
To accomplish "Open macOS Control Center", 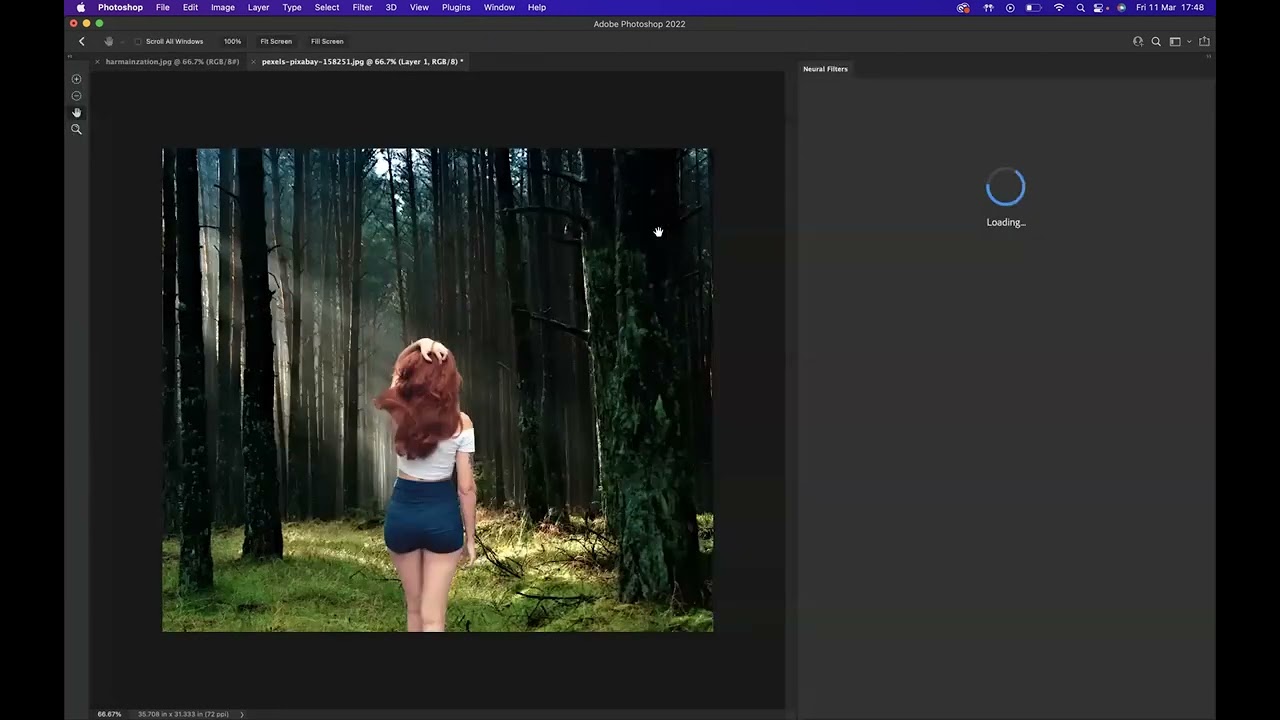I will (1100, 7).
